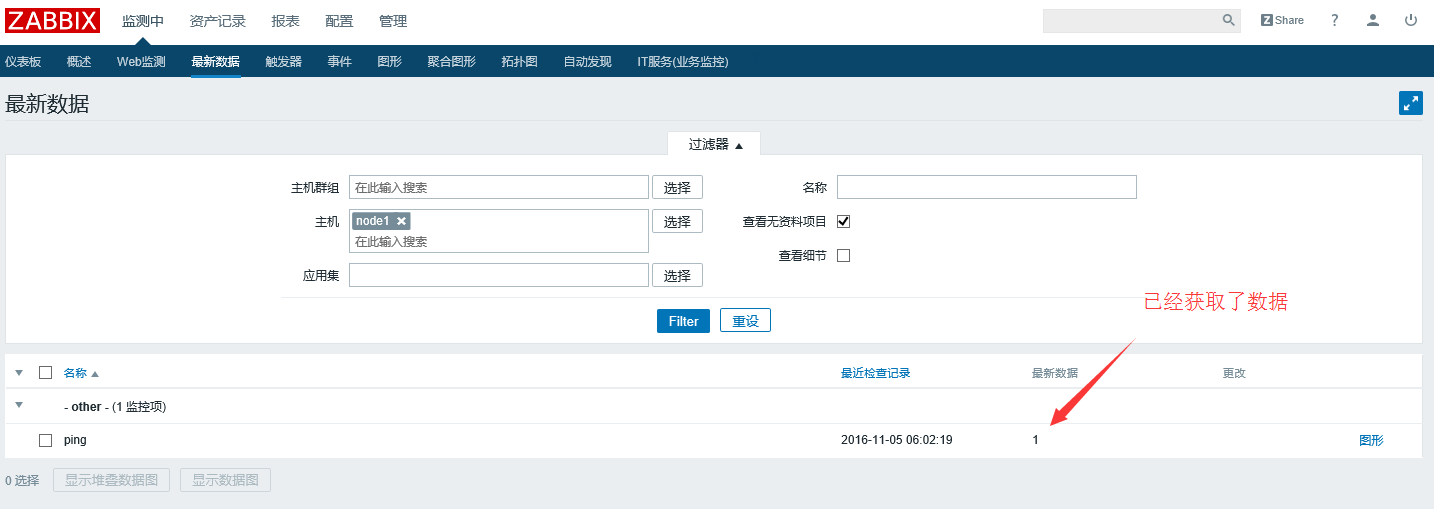This screenshot has height=509, width=1434.
Task: Go to 事件 submenu
Action: click(340, 62)
